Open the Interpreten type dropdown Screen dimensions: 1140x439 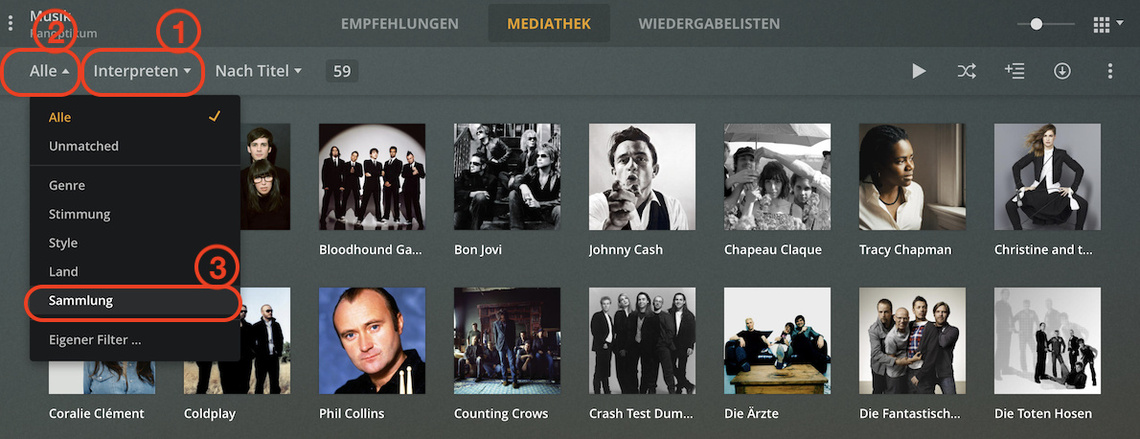(142, 71)
